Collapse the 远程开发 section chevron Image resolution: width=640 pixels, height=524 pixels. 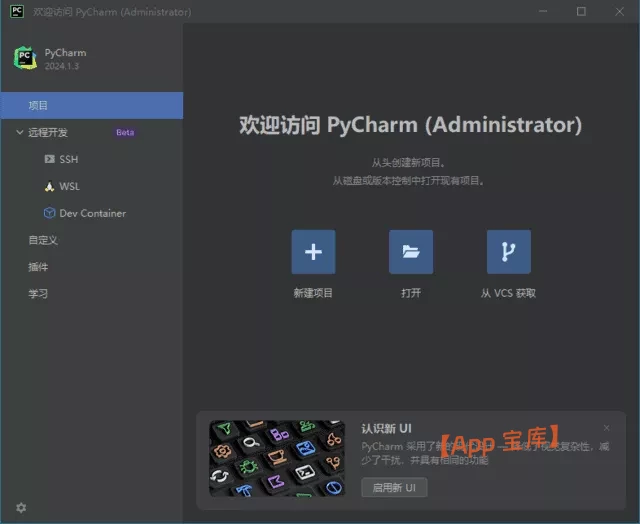[x=19, y=132]
